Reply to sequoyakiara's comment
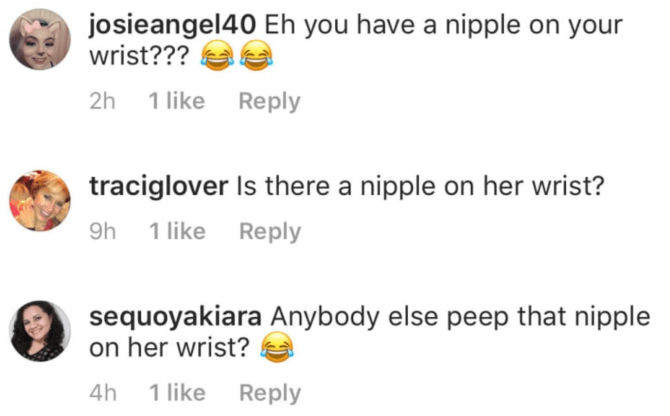Image resolution: width=670 pixels, height=416 pixels. pos(270,393)
